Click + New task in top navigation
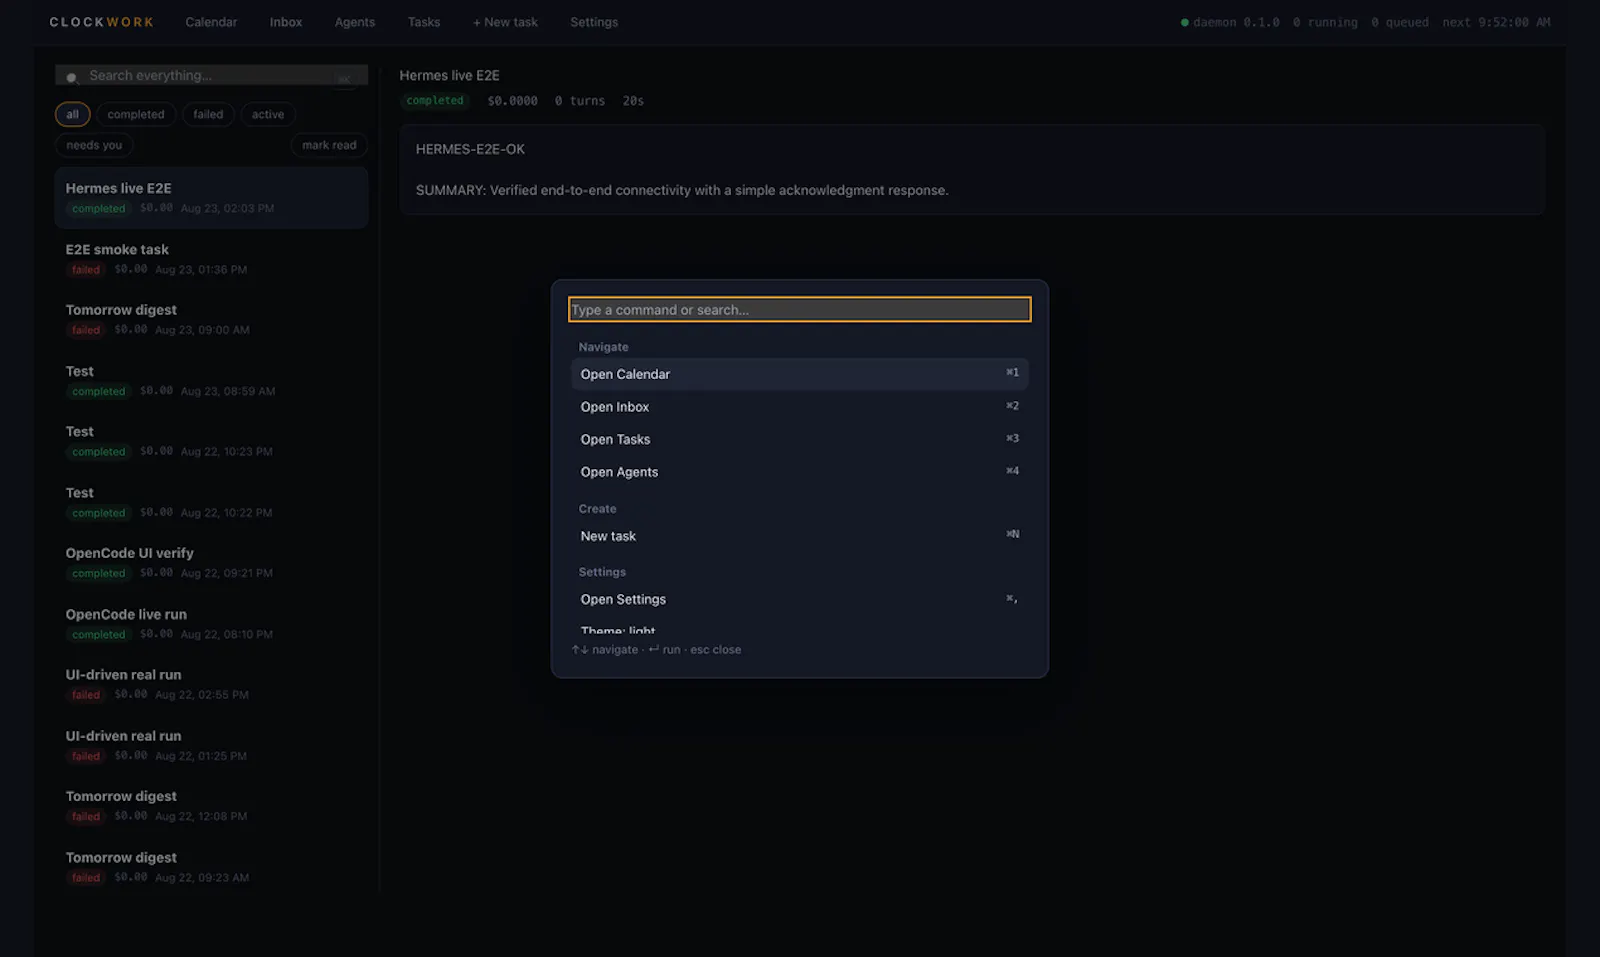 coord(505,22)
